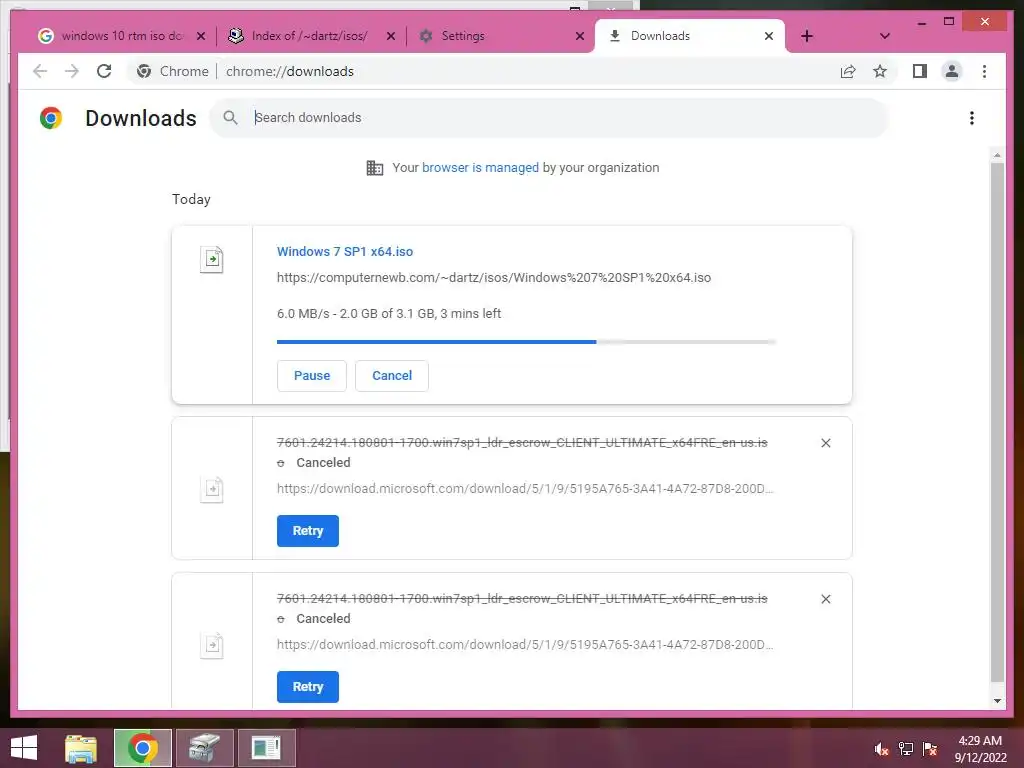This screenshot has width=1024, height=768.
Task: Retry the first canceled download
Action: [x=308, y=530]
